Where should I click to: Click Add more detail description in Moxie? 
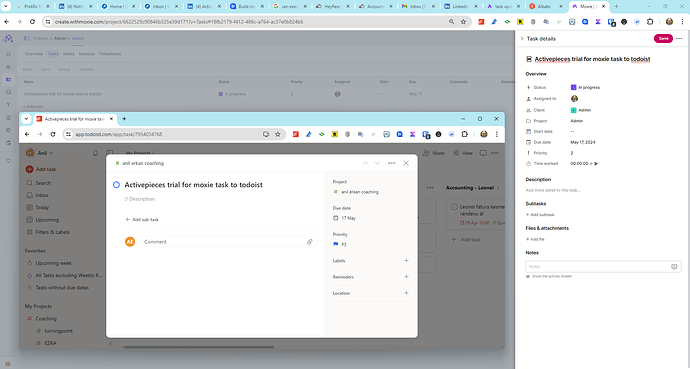click(553, 190)
